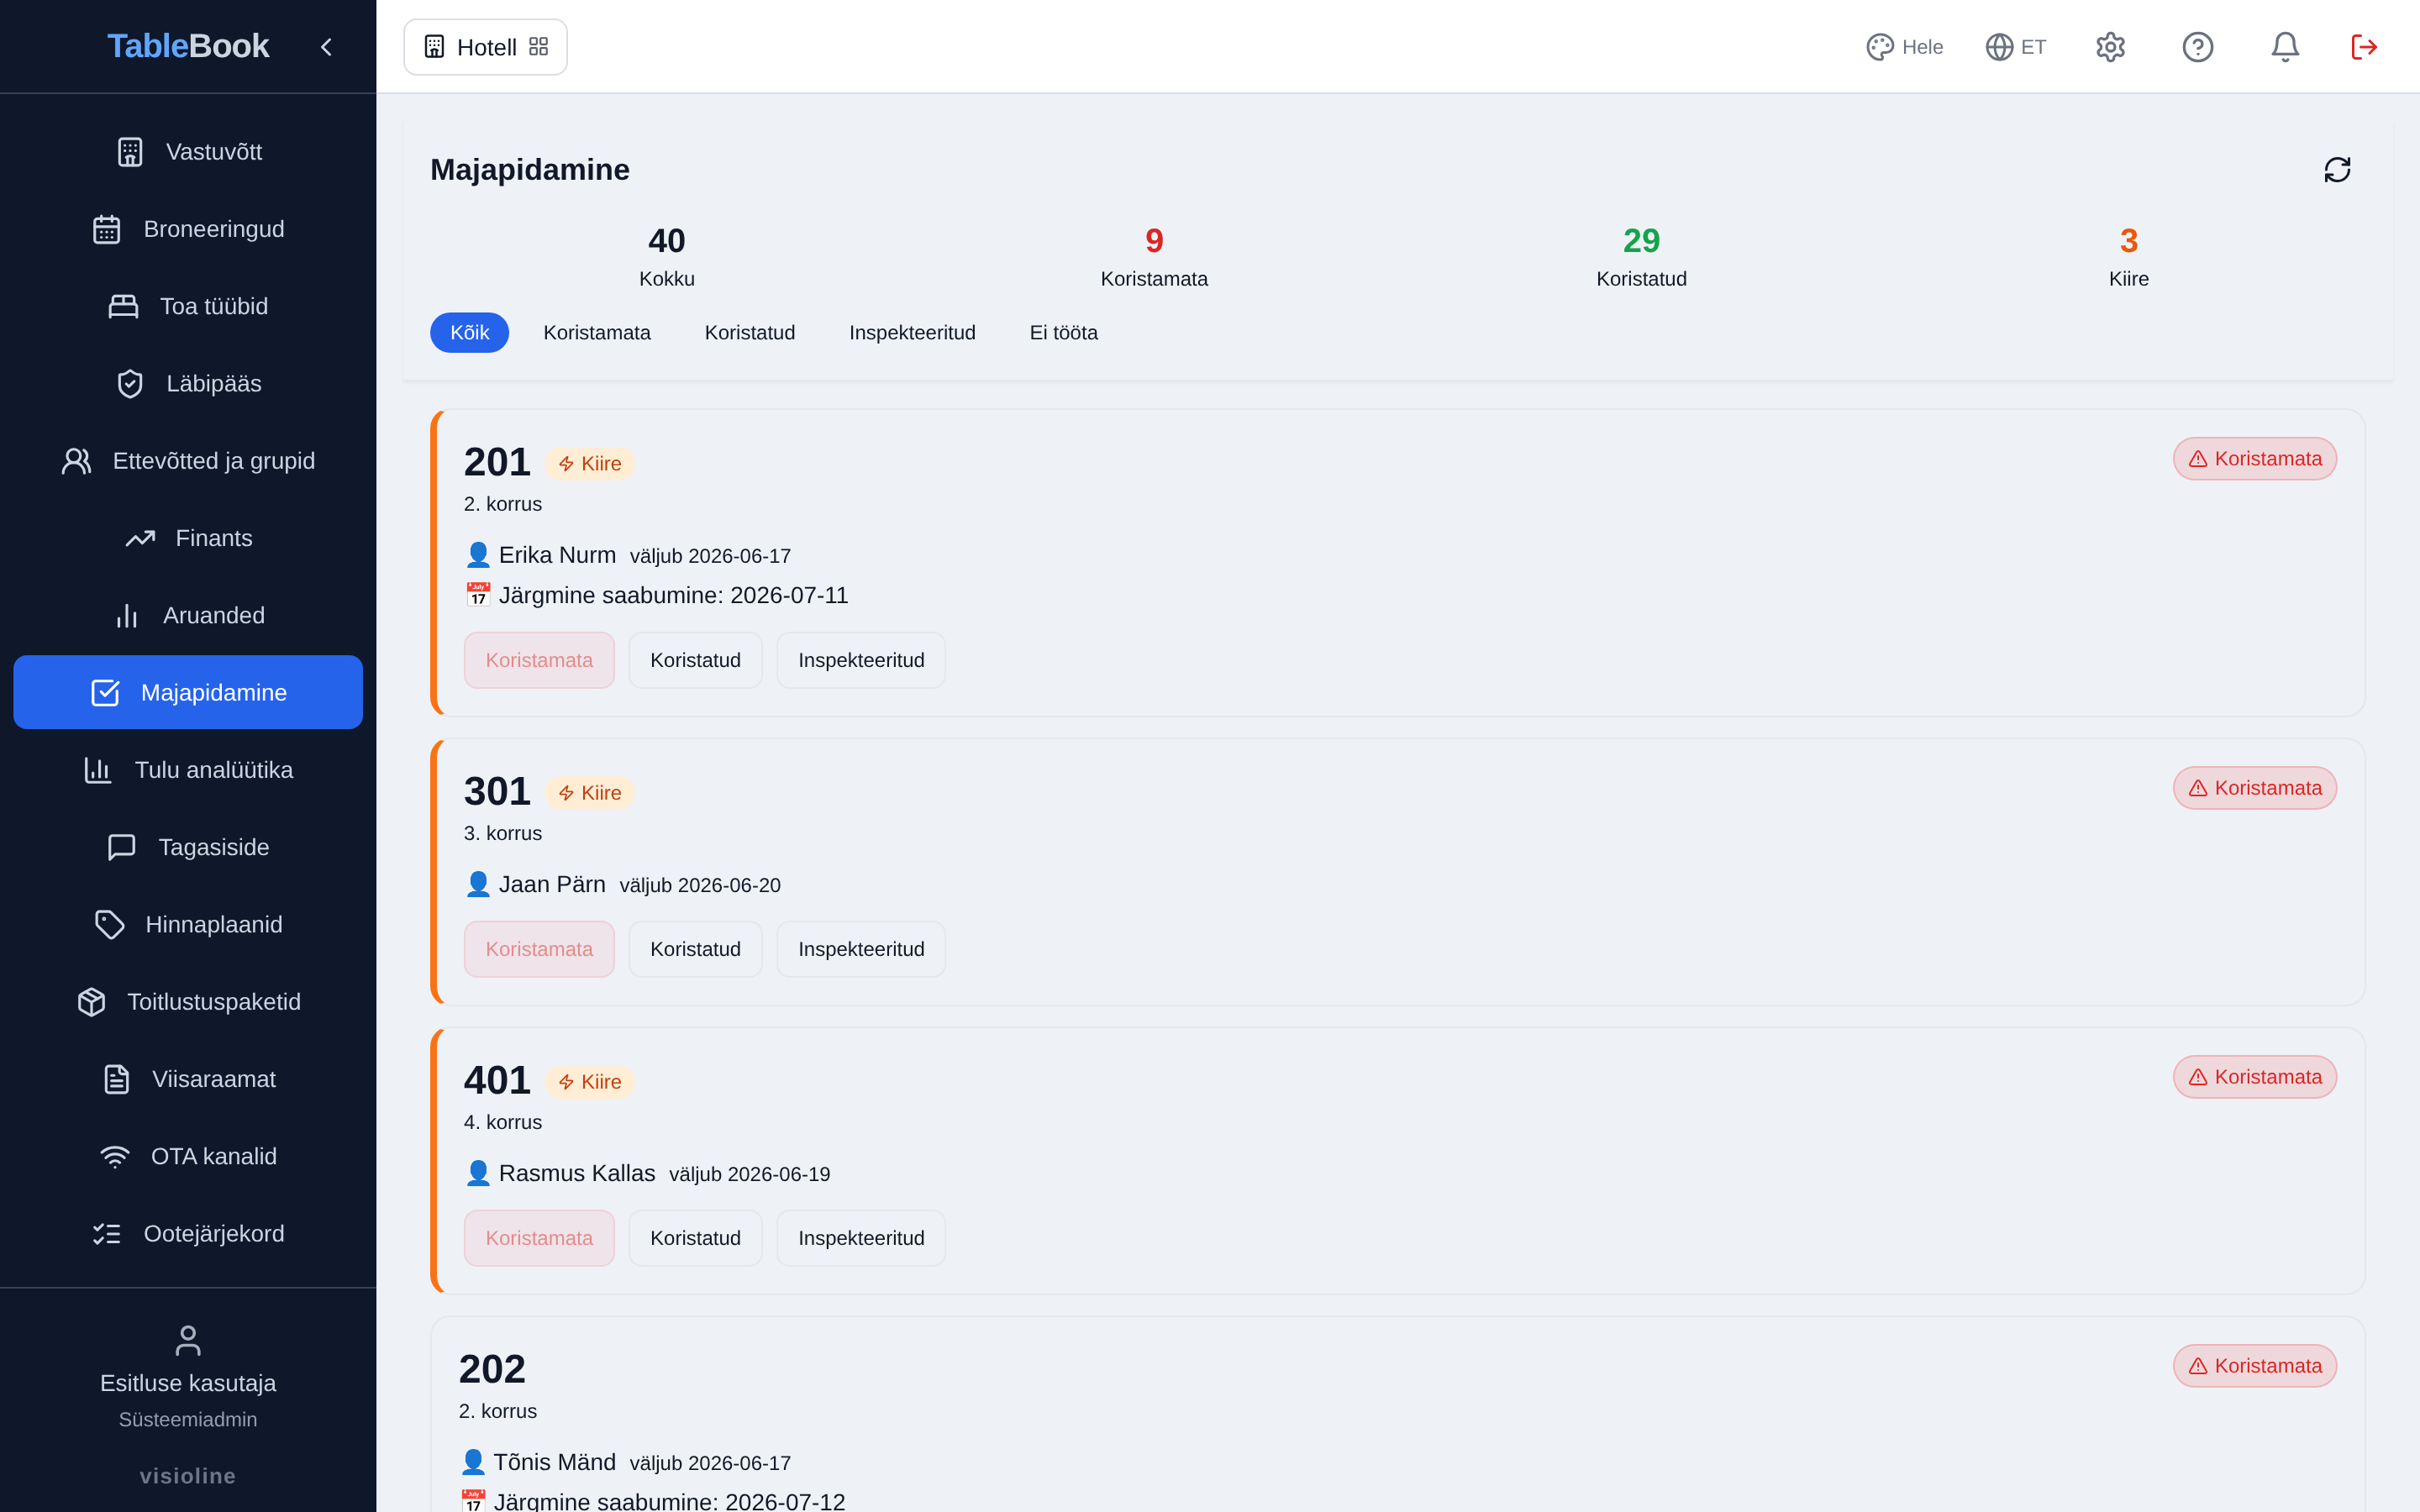The image size is (2420, 1512).
Task: Select the Inspekteeritud filter tab
Action: (912, 333)
